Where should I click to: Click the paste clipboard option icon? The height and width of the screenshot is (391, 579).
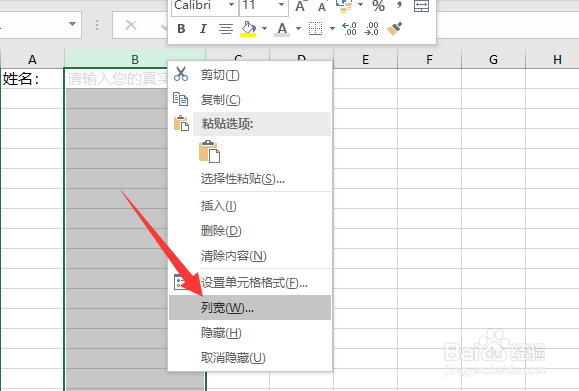point(209,151)
